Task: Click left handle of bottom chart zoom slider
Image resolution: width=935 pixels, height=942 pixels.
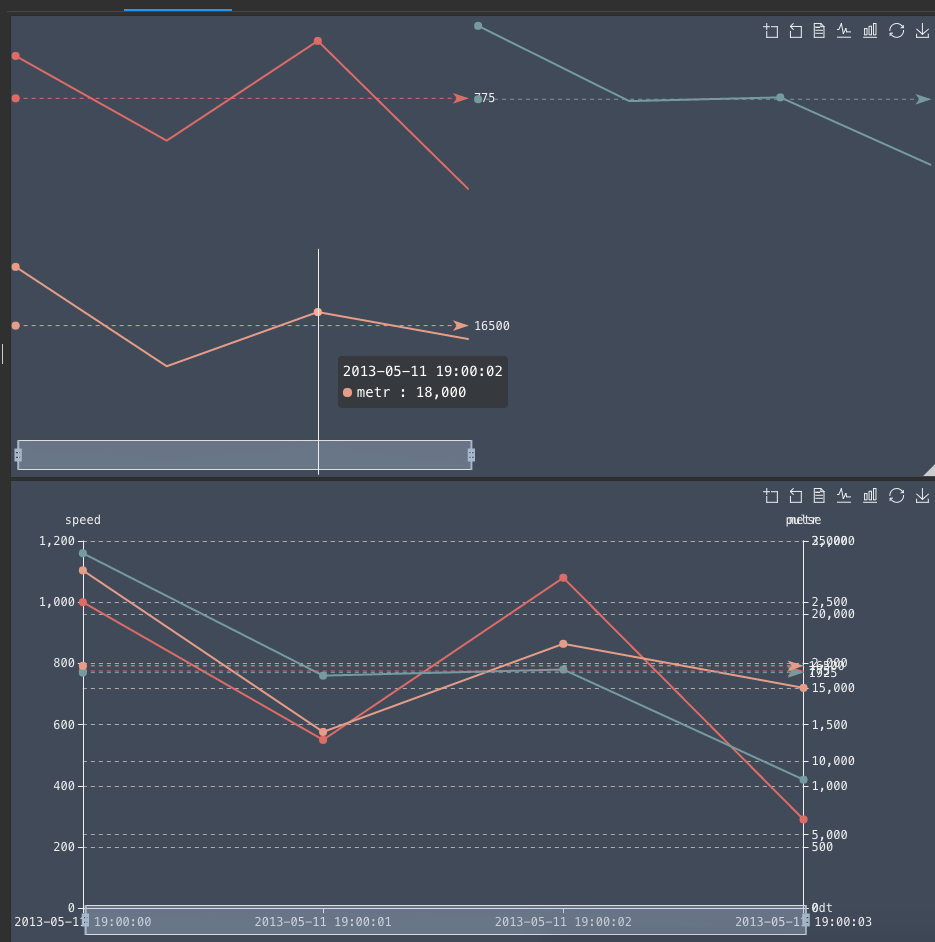Action: click(x=85, y=920)
